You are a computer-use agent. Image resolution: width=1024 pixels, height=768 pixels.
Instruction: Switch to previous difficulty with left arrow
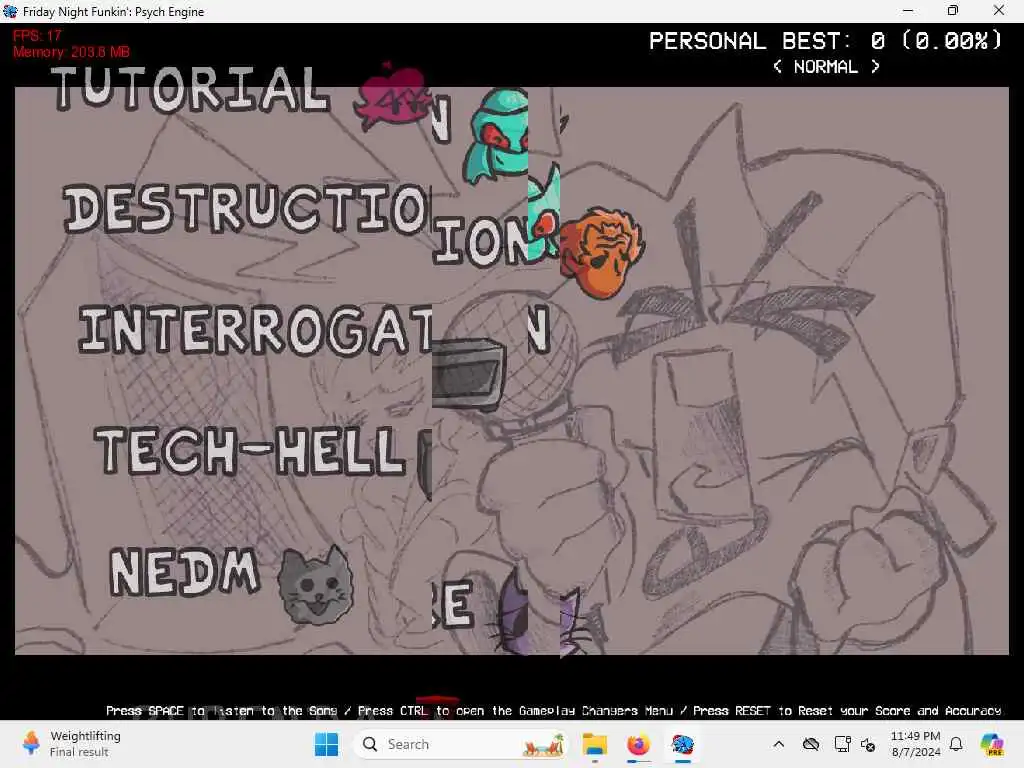[x=777, y=67]
